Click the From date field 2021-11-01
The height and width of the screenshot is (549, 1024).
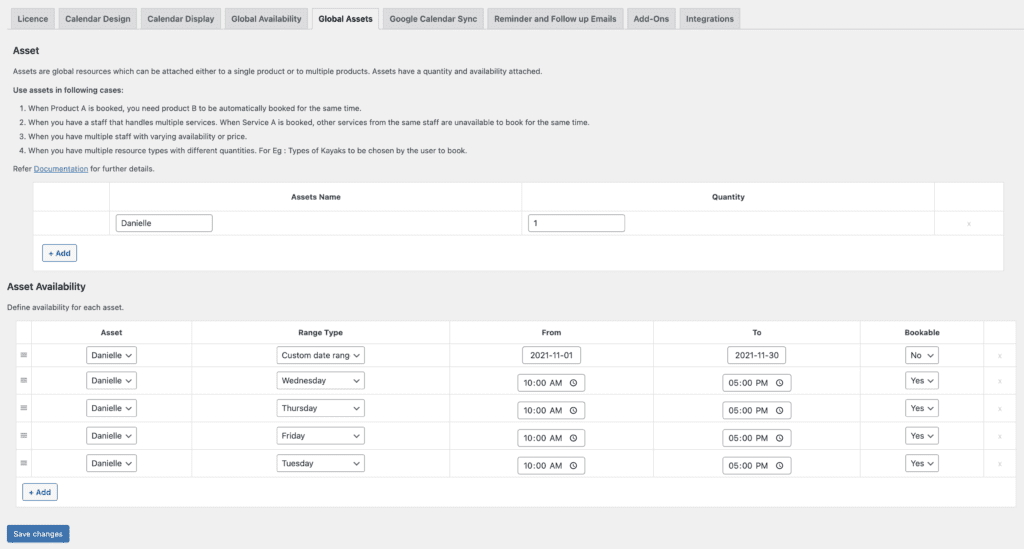(551, 355)
